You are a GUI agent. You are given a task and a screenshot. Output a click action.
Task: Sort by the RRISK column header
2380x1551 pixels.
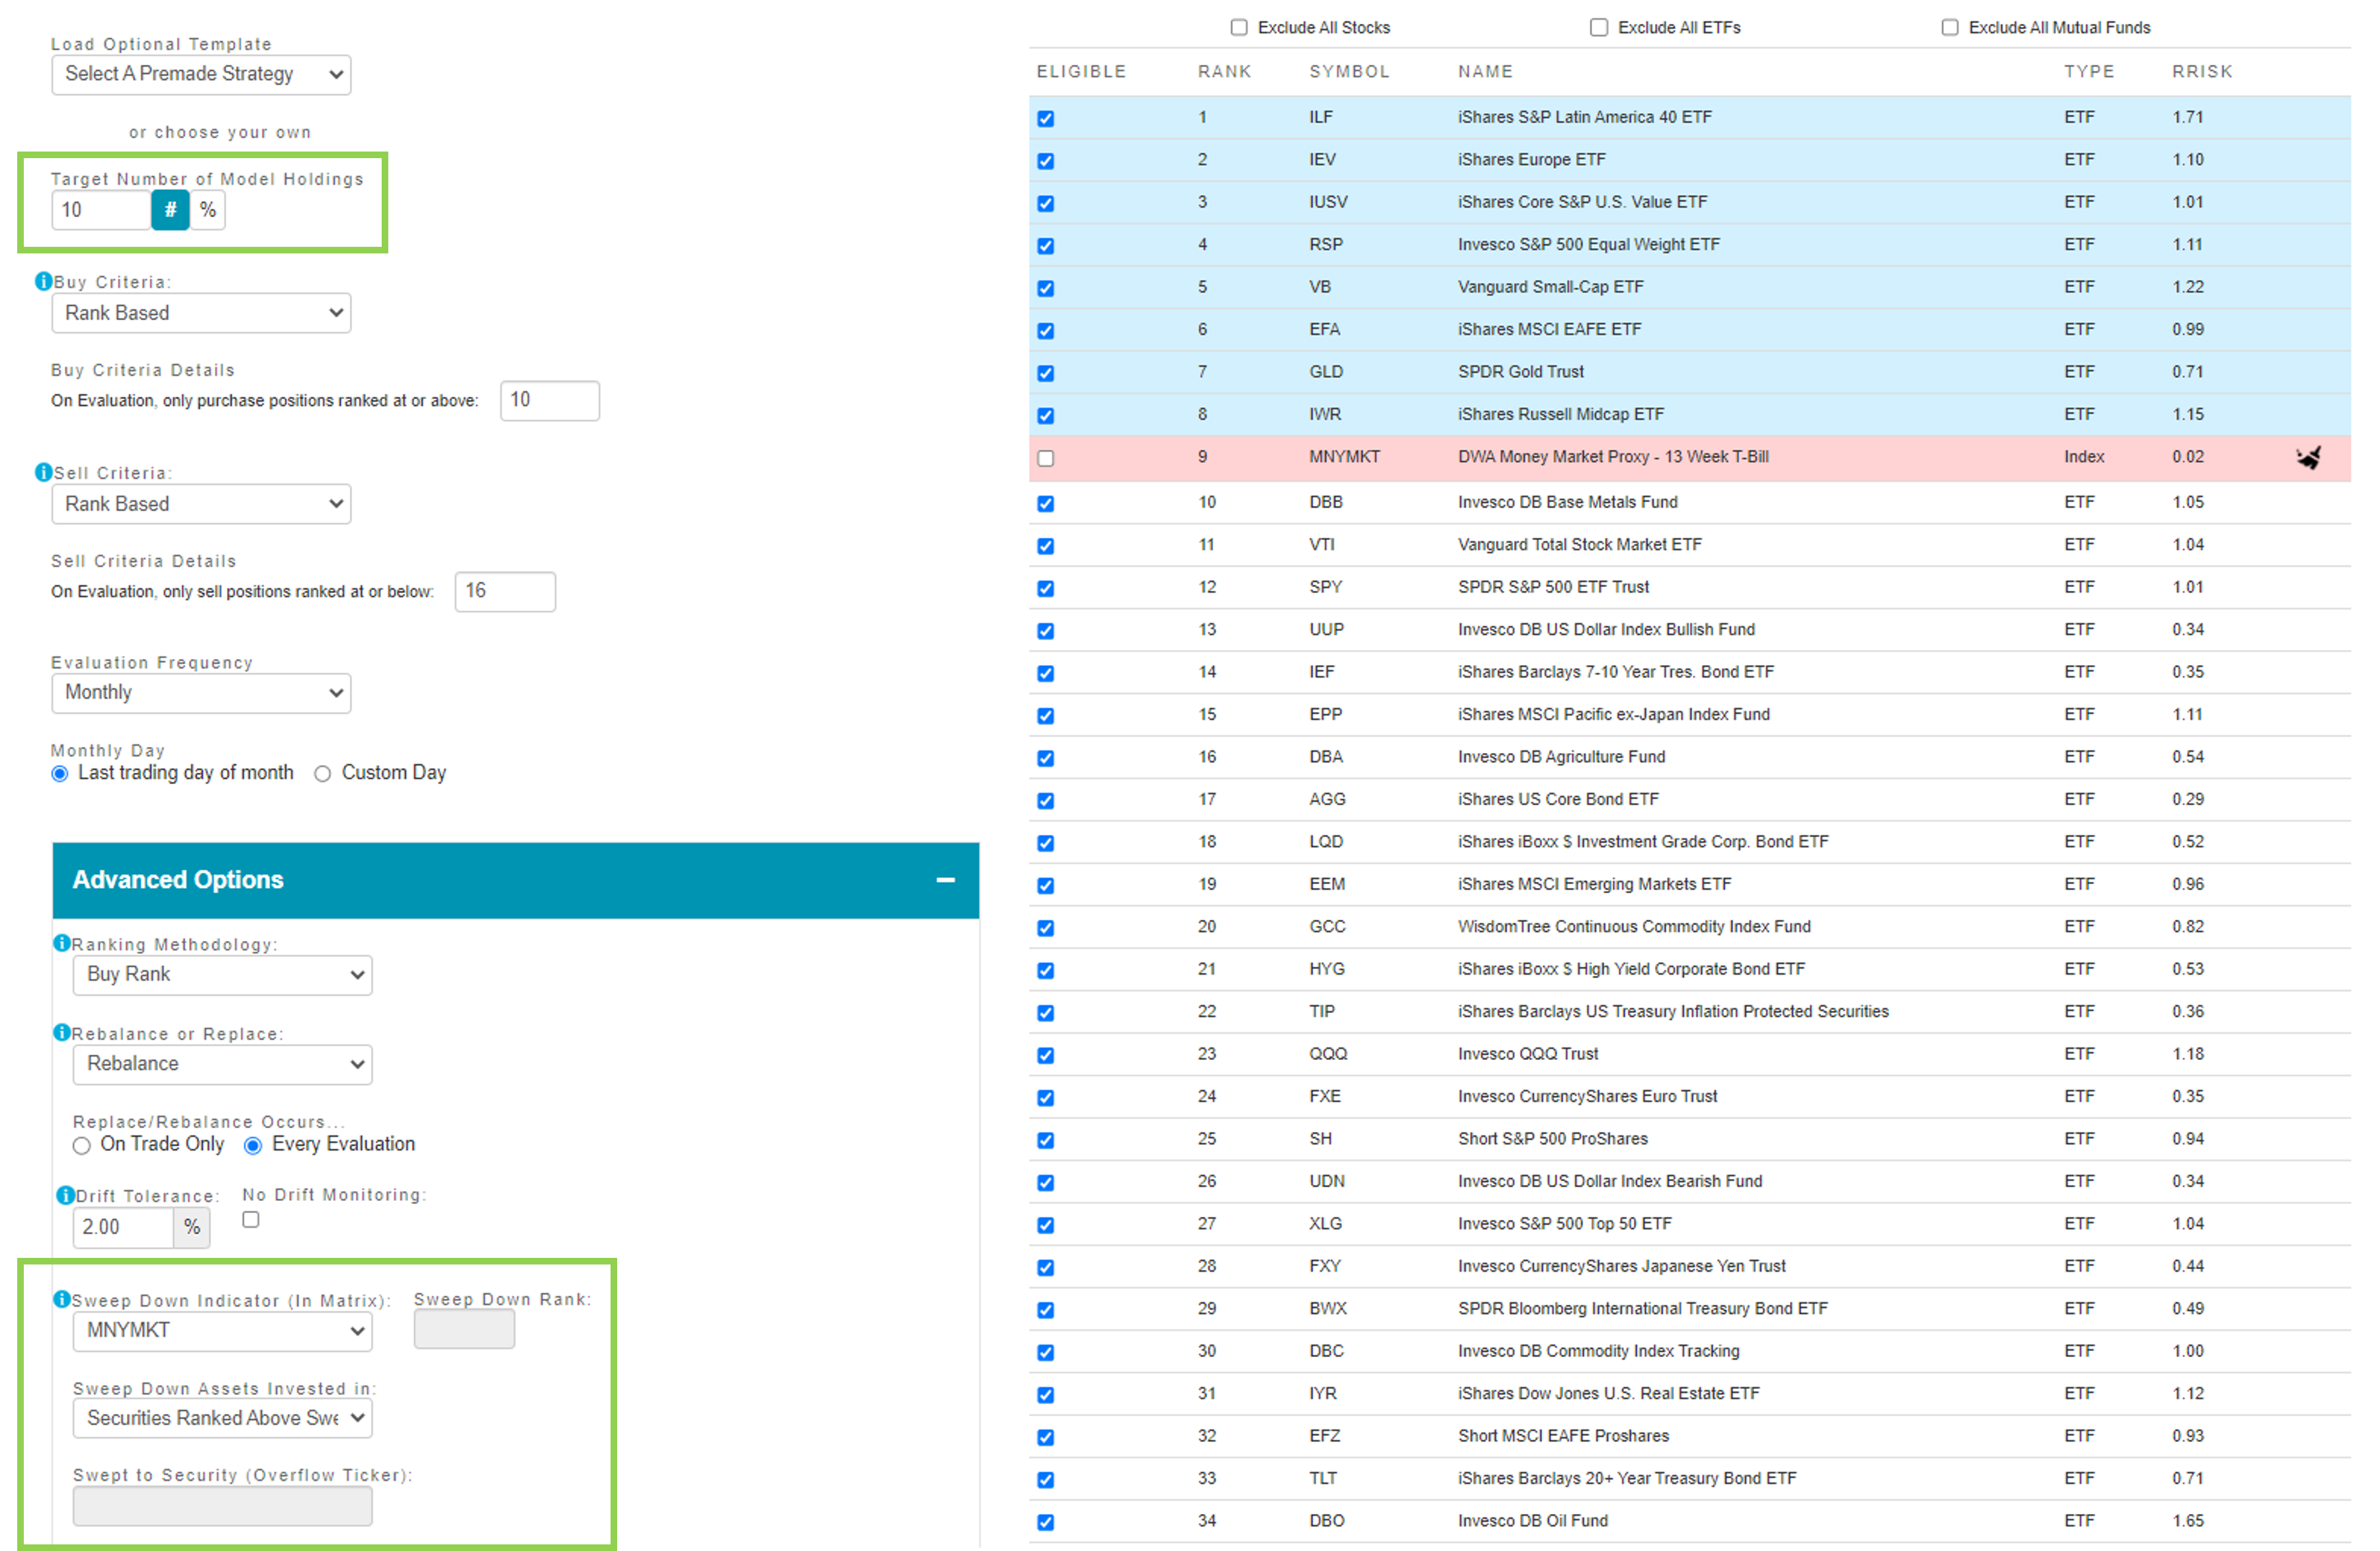coord(2202,72)
